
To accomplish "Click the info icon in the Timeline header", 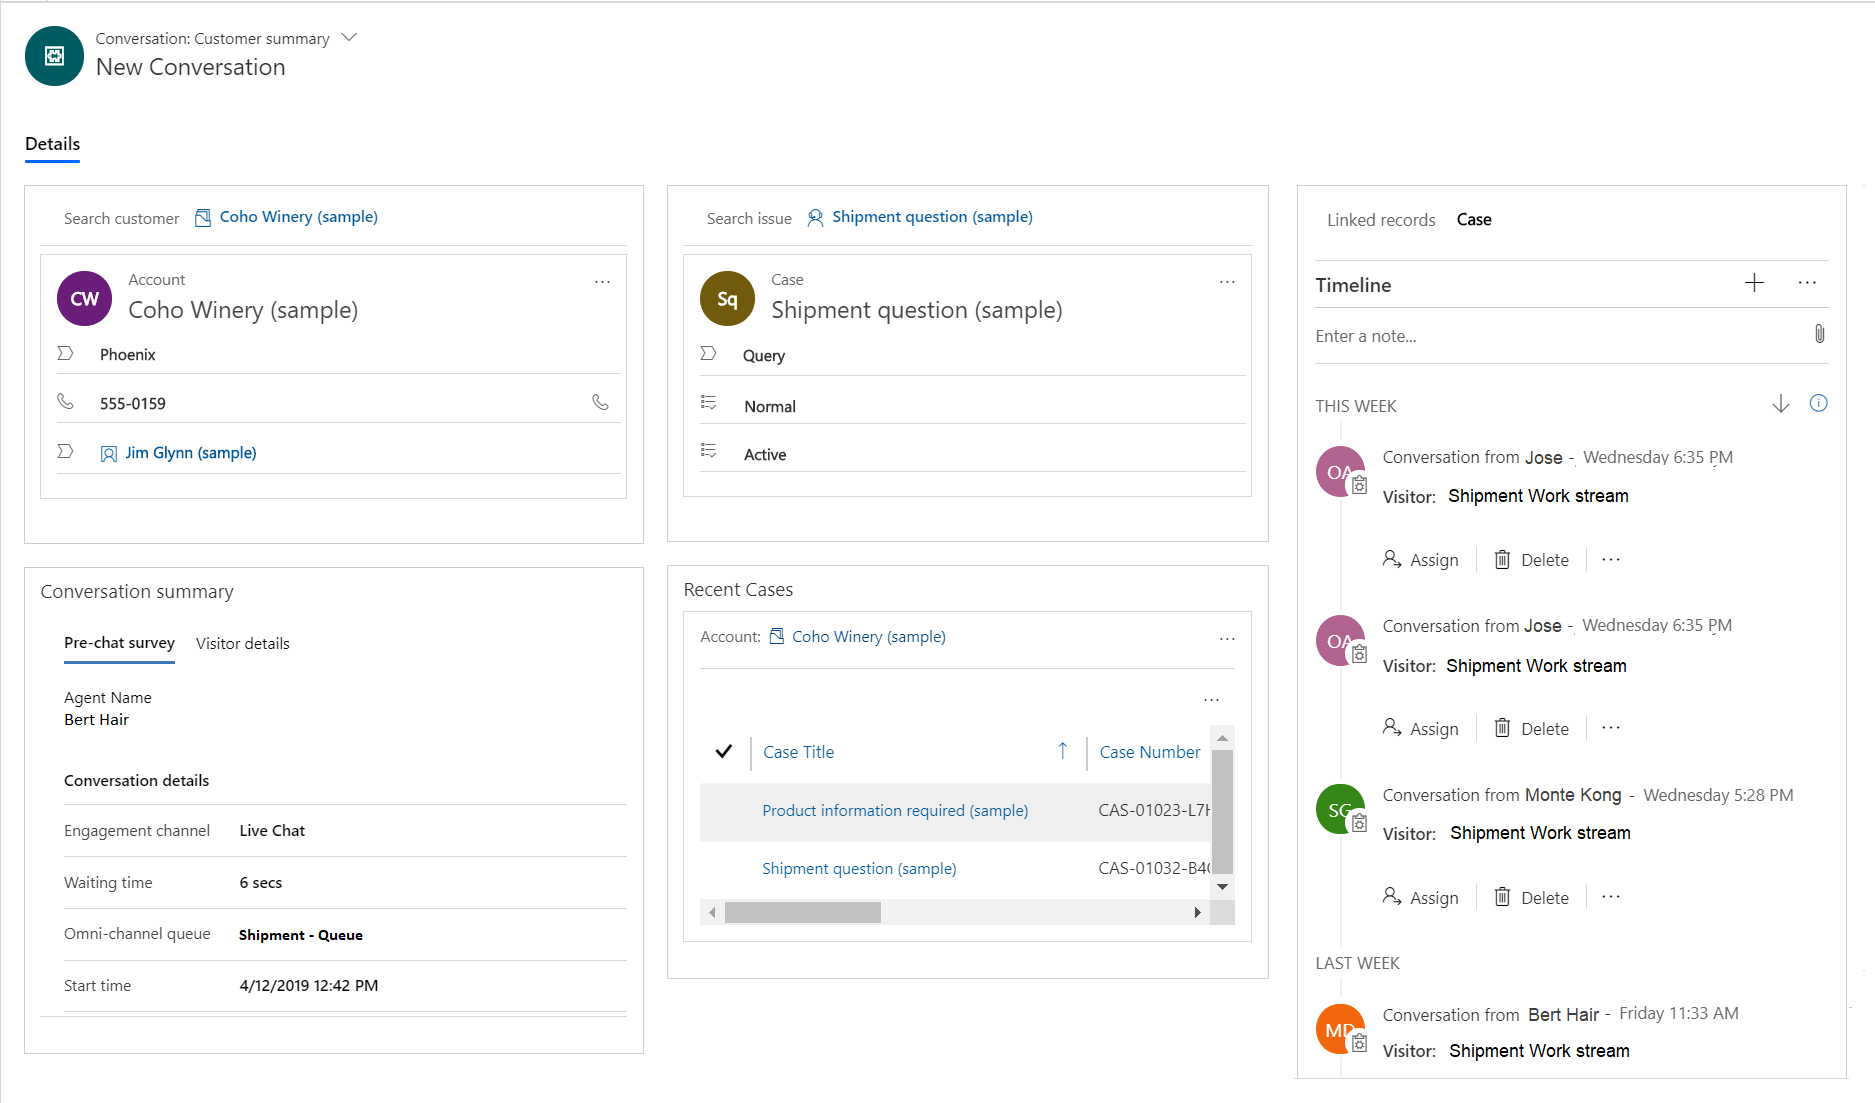I will pyautogui.click(x=1819, y=403).
